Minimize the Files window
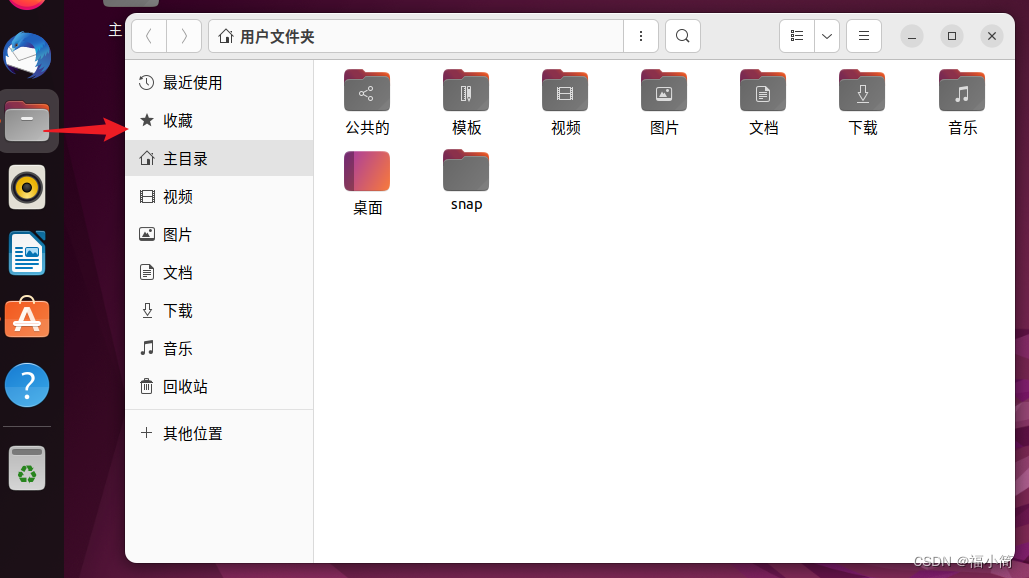This screenshot has width=1029, height=578. 912,36
